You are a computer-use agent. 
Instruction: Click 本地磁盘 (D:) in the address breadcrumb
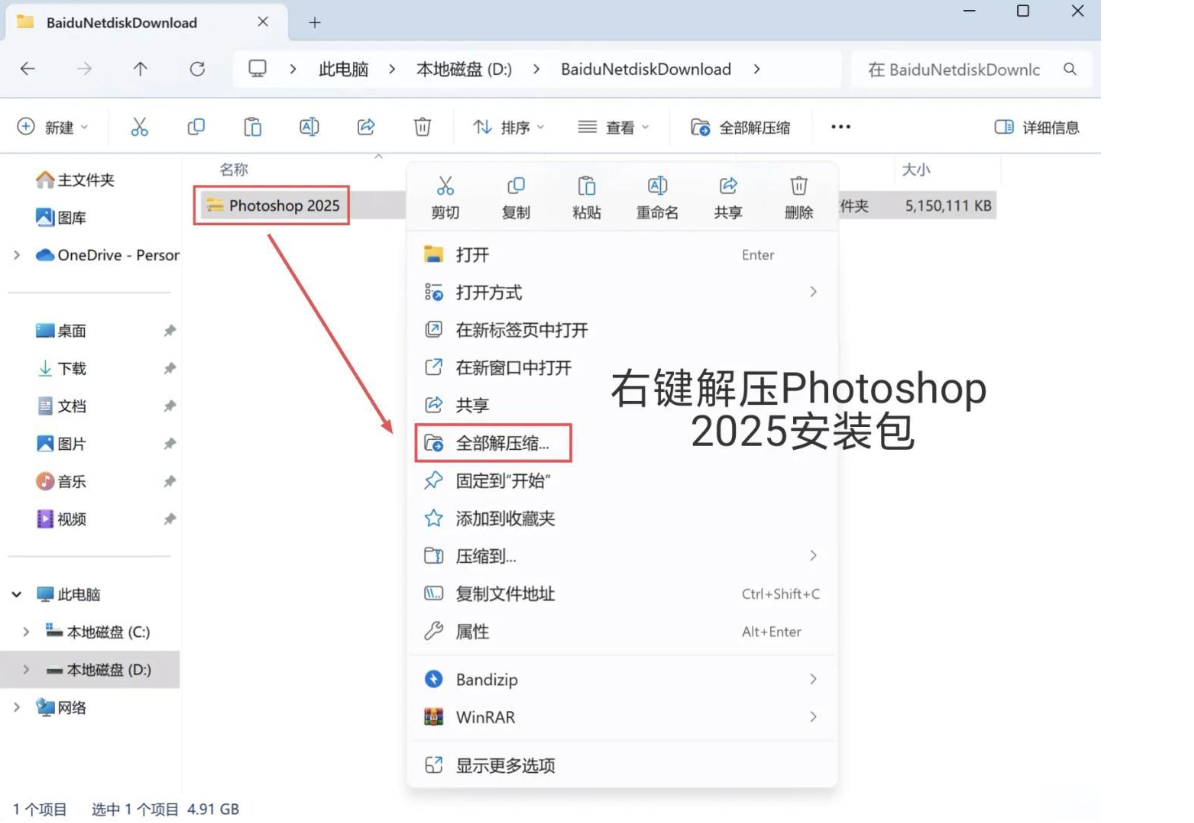click(x=464, y=69)
